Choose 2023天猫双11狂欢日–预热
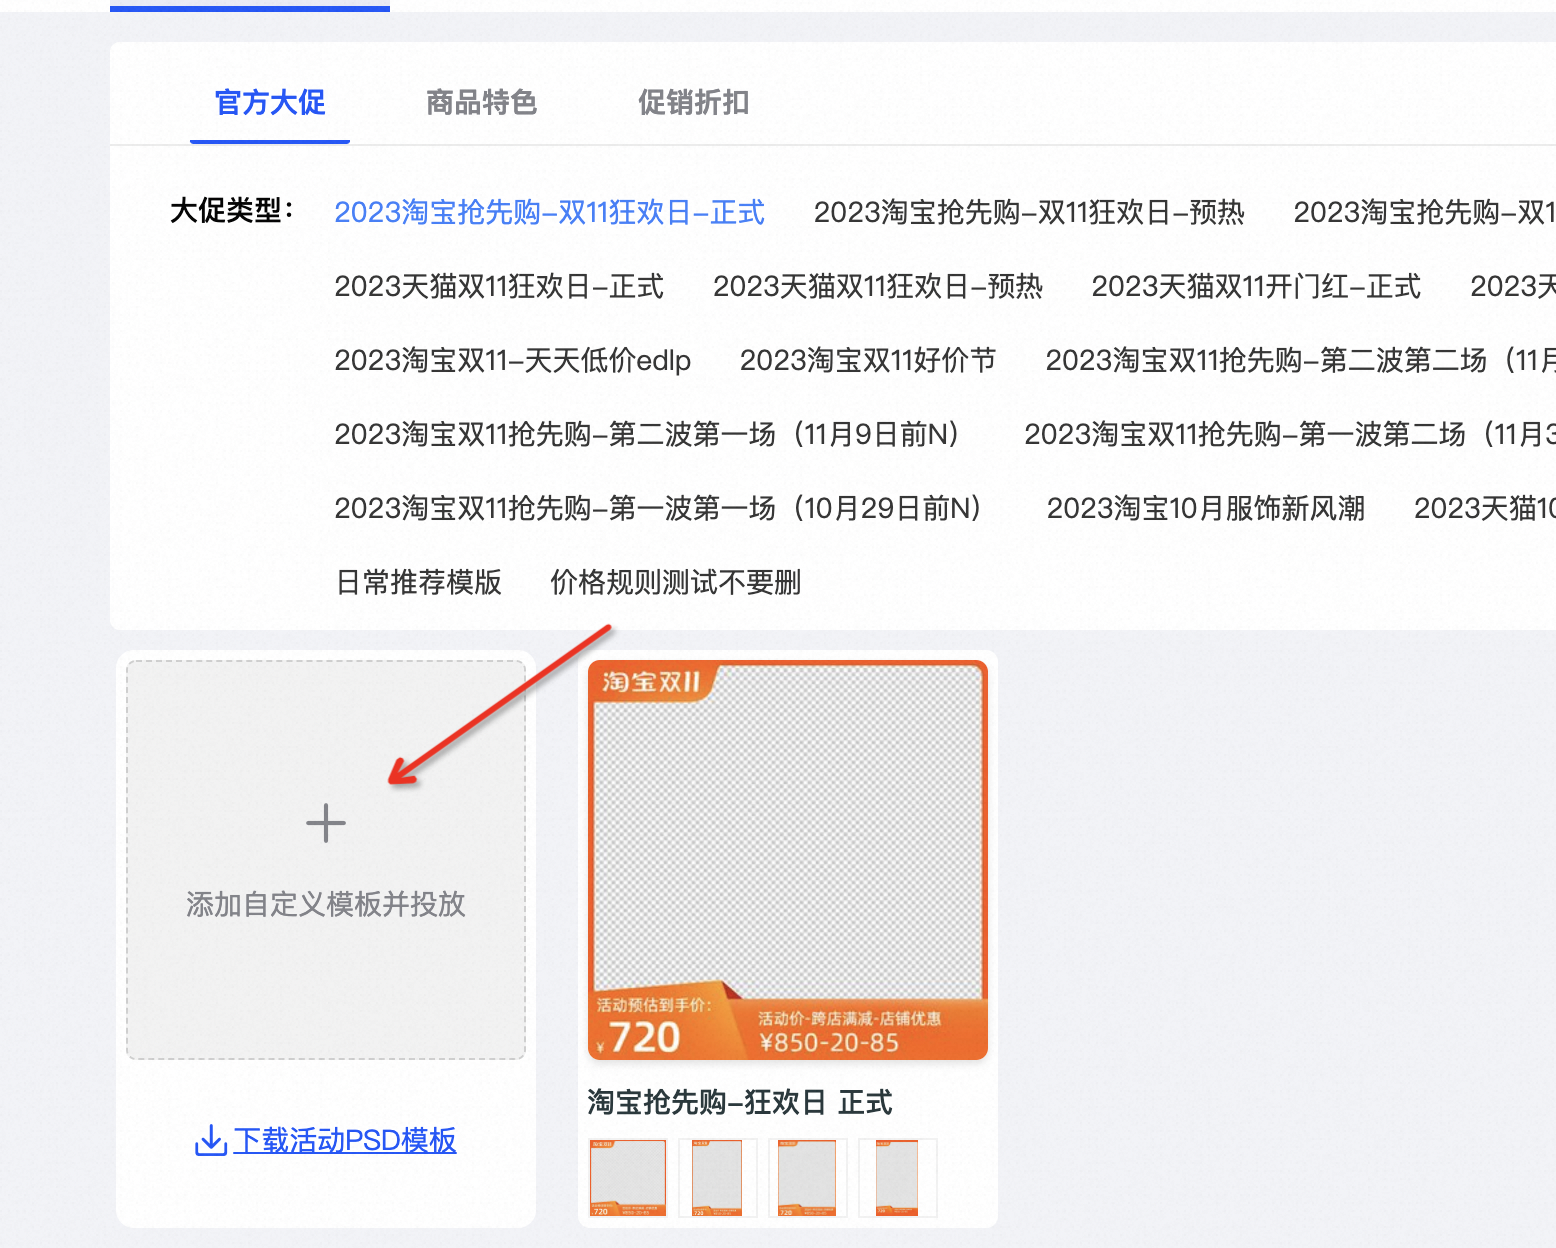 click(x=877, y=286)
